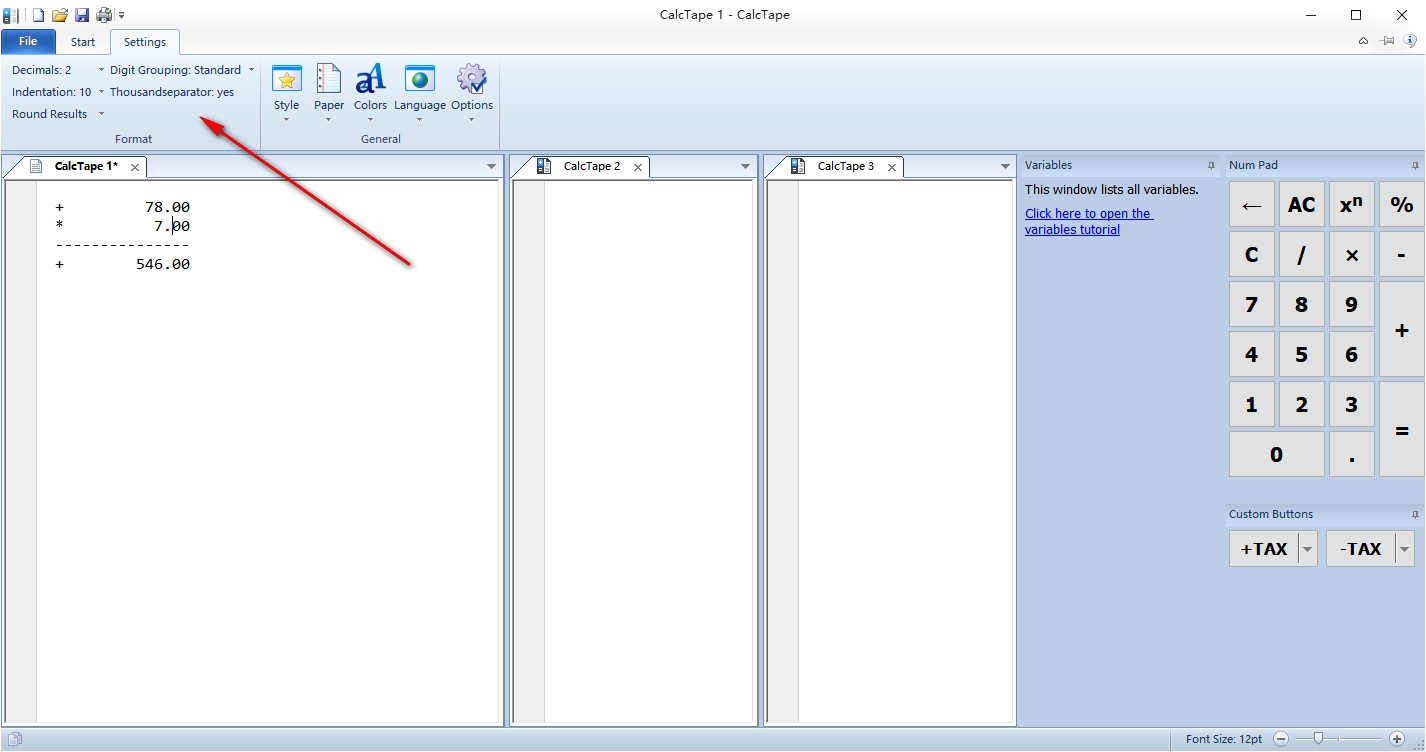Image resolution: width=1426 pixels, height=752 pixels.
Task: Decrease font size with the minus button
Action: pyautogui.click(x=1281, y=739)
